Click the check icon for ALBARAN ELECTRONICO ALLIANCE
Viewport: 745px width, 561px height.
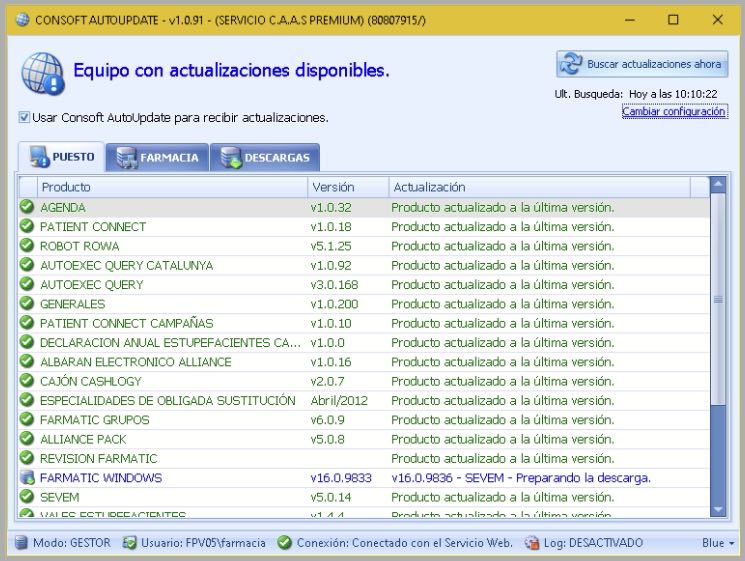27,361
